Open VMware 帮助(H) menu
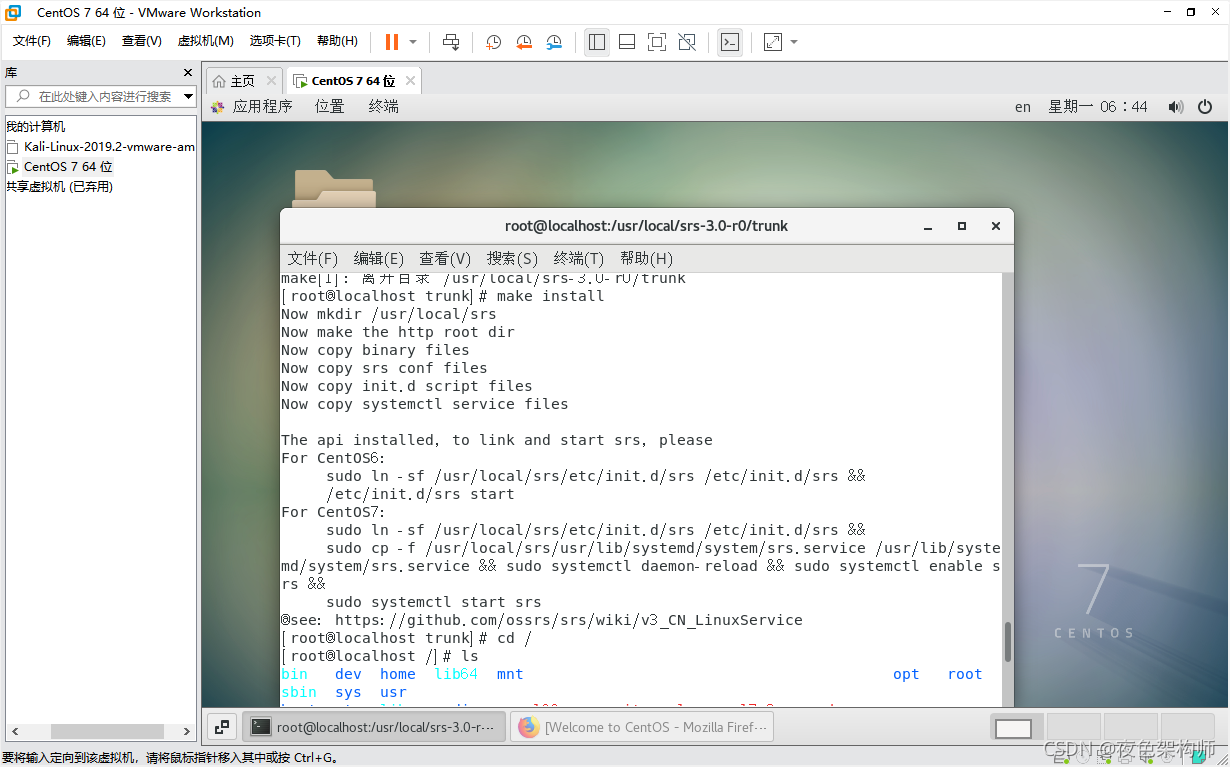The image size is (1230, 767). coord(337,41)
